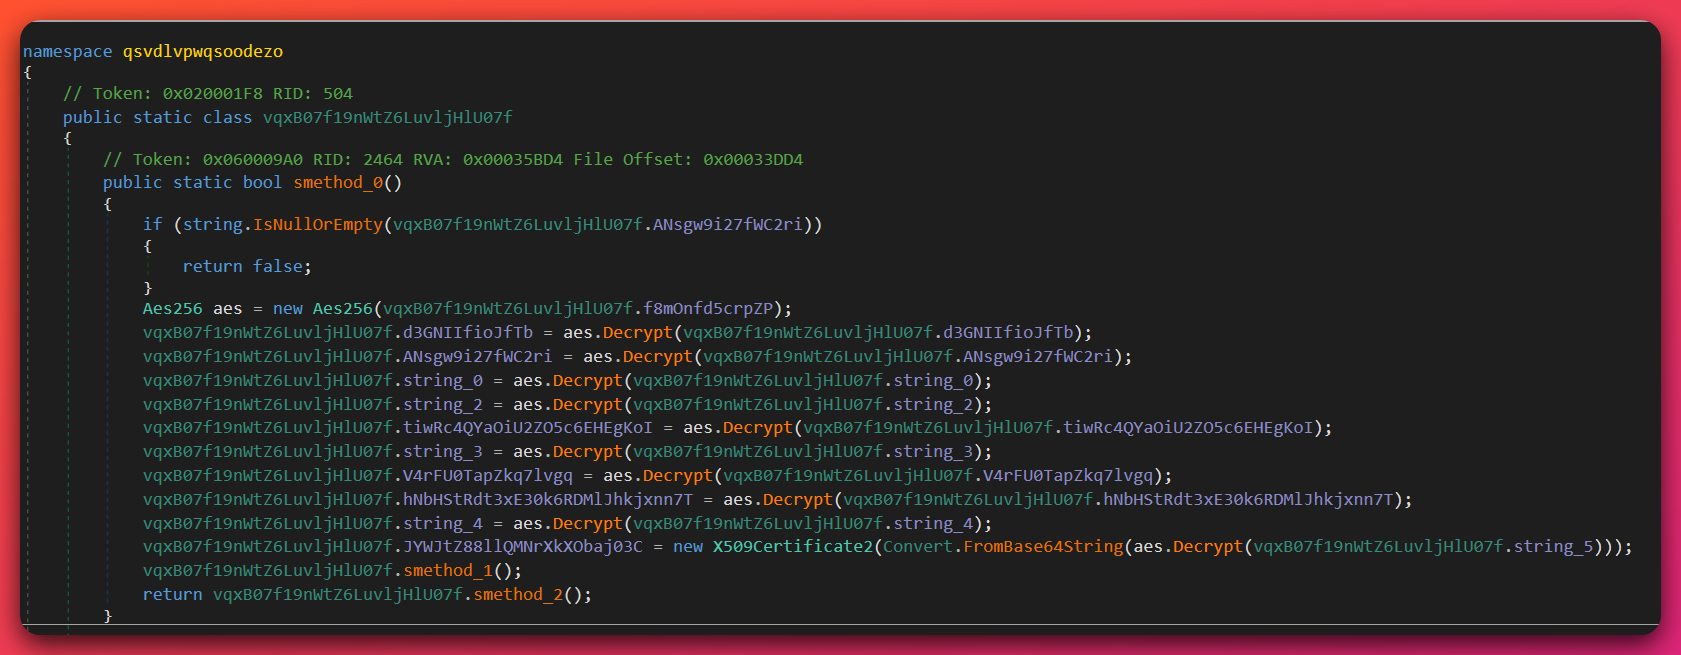
Task: Click comment with RVA 0x00035BD4 File Offset
Action: pos(453,159)
